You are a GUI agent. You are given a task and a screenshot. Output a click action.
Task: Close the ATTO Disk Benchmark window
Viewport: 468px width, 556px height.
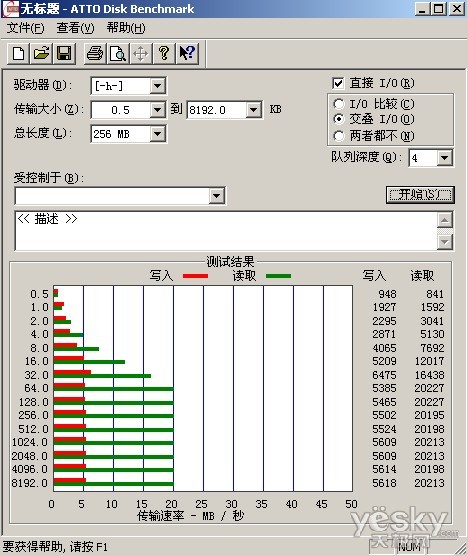(457, 9)
